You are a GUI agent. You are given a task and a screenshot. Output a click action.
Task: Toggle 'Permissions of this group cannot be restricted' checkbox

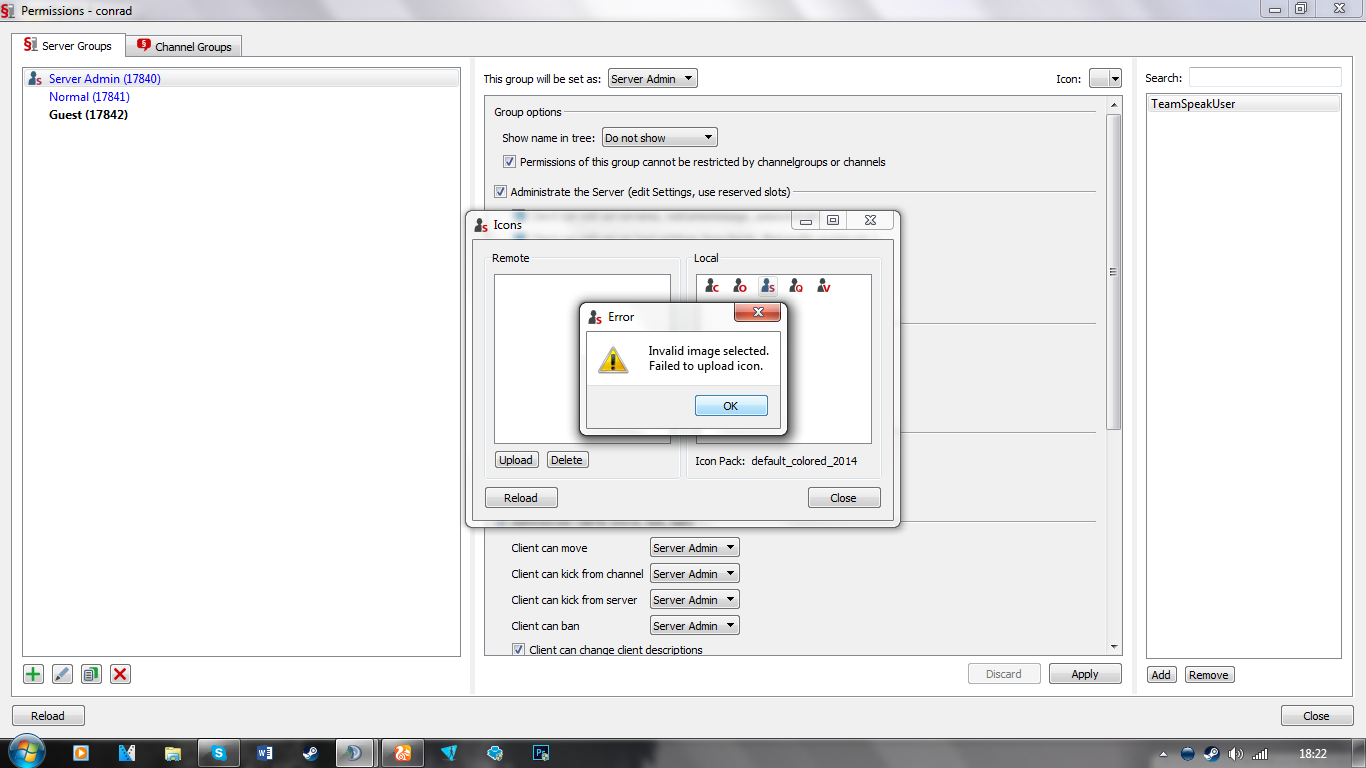[x=510, y=162]
